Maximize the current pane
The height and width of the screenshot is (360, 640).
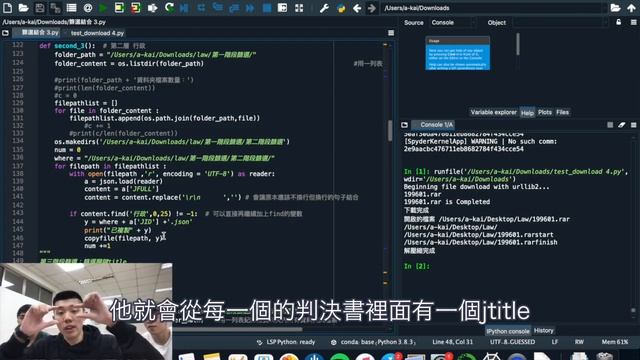(282, 8)
